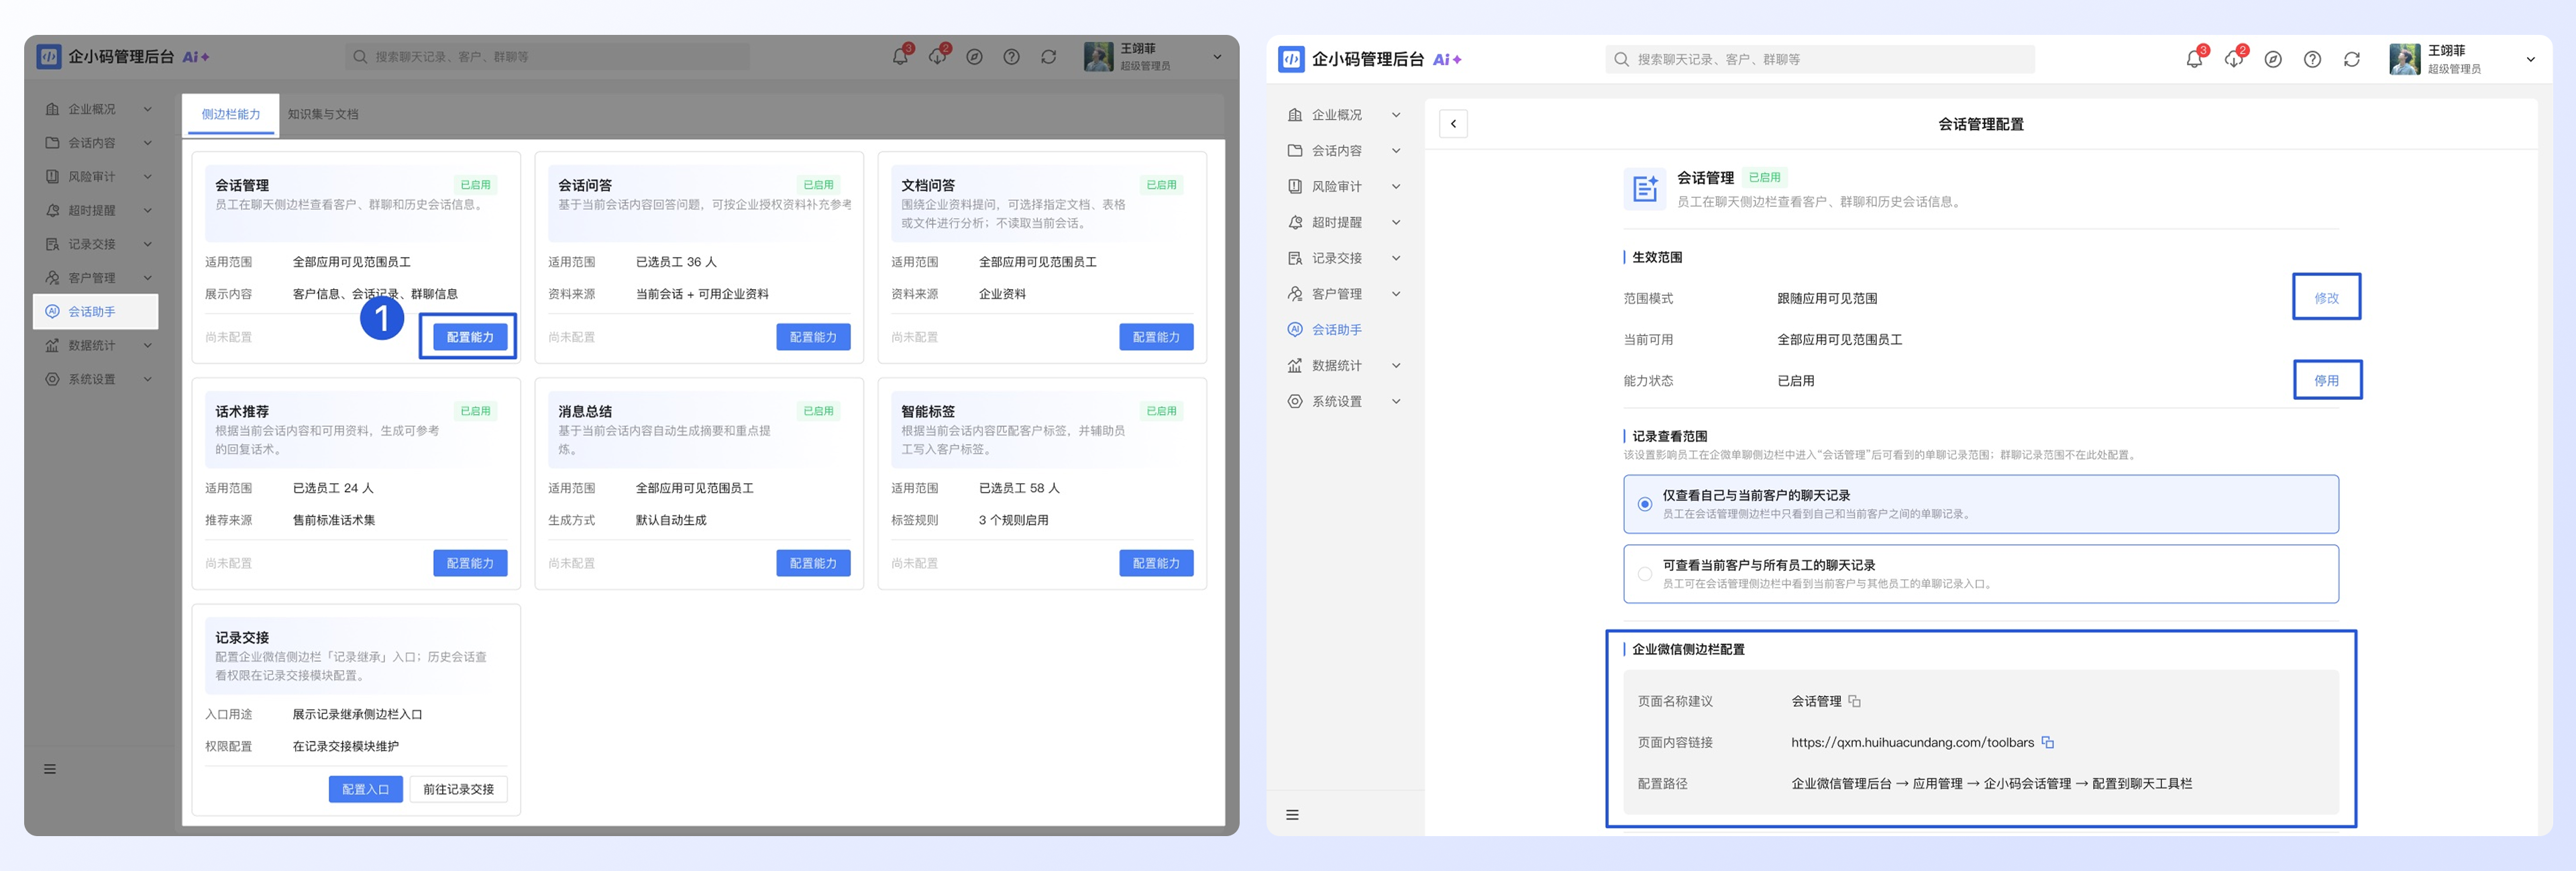This screenshot has width=2576, height=871.
Task: Expand 记录交接 chevron in right window
Action: pos(1396,258)
